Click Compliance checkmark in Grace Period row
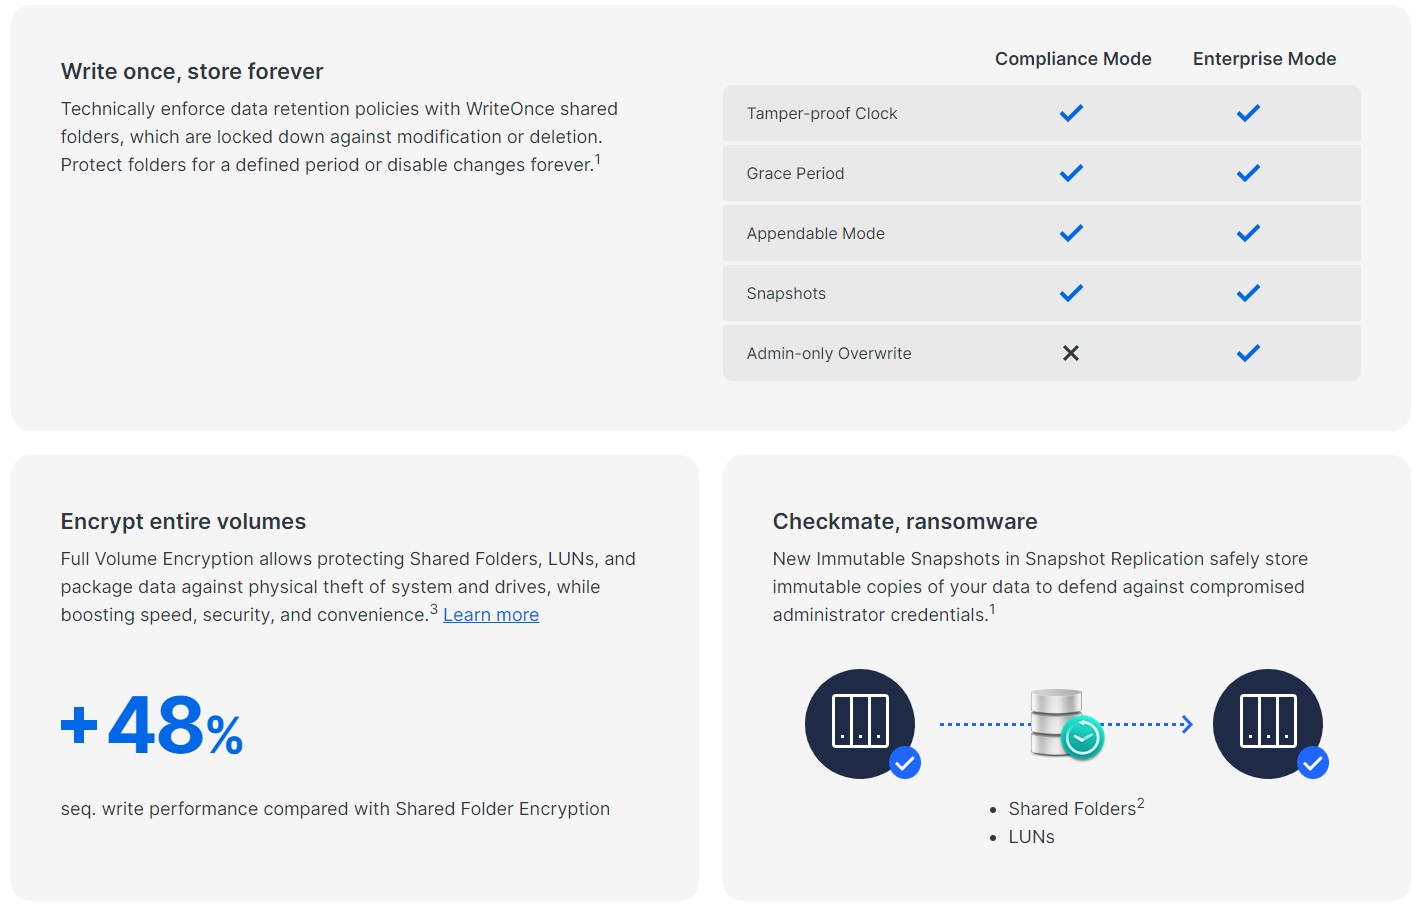This screenshot has width=1415, height=906. point(1071,173)
